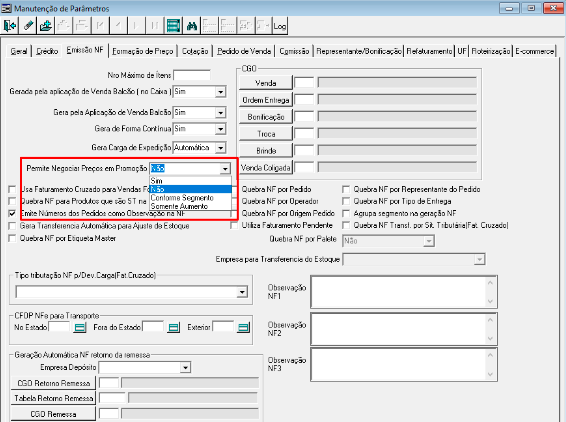Collapse Permite Negociar Preços em Promoção dropdown arrow
The image size is (566, 422).
[225, 169]
